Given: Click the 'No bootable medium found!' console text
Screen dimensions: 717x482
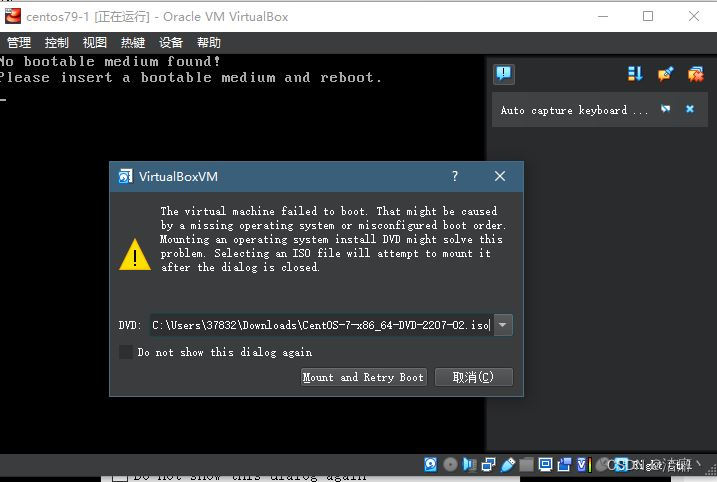Looking at the screenshot, I should pos(110,61).
